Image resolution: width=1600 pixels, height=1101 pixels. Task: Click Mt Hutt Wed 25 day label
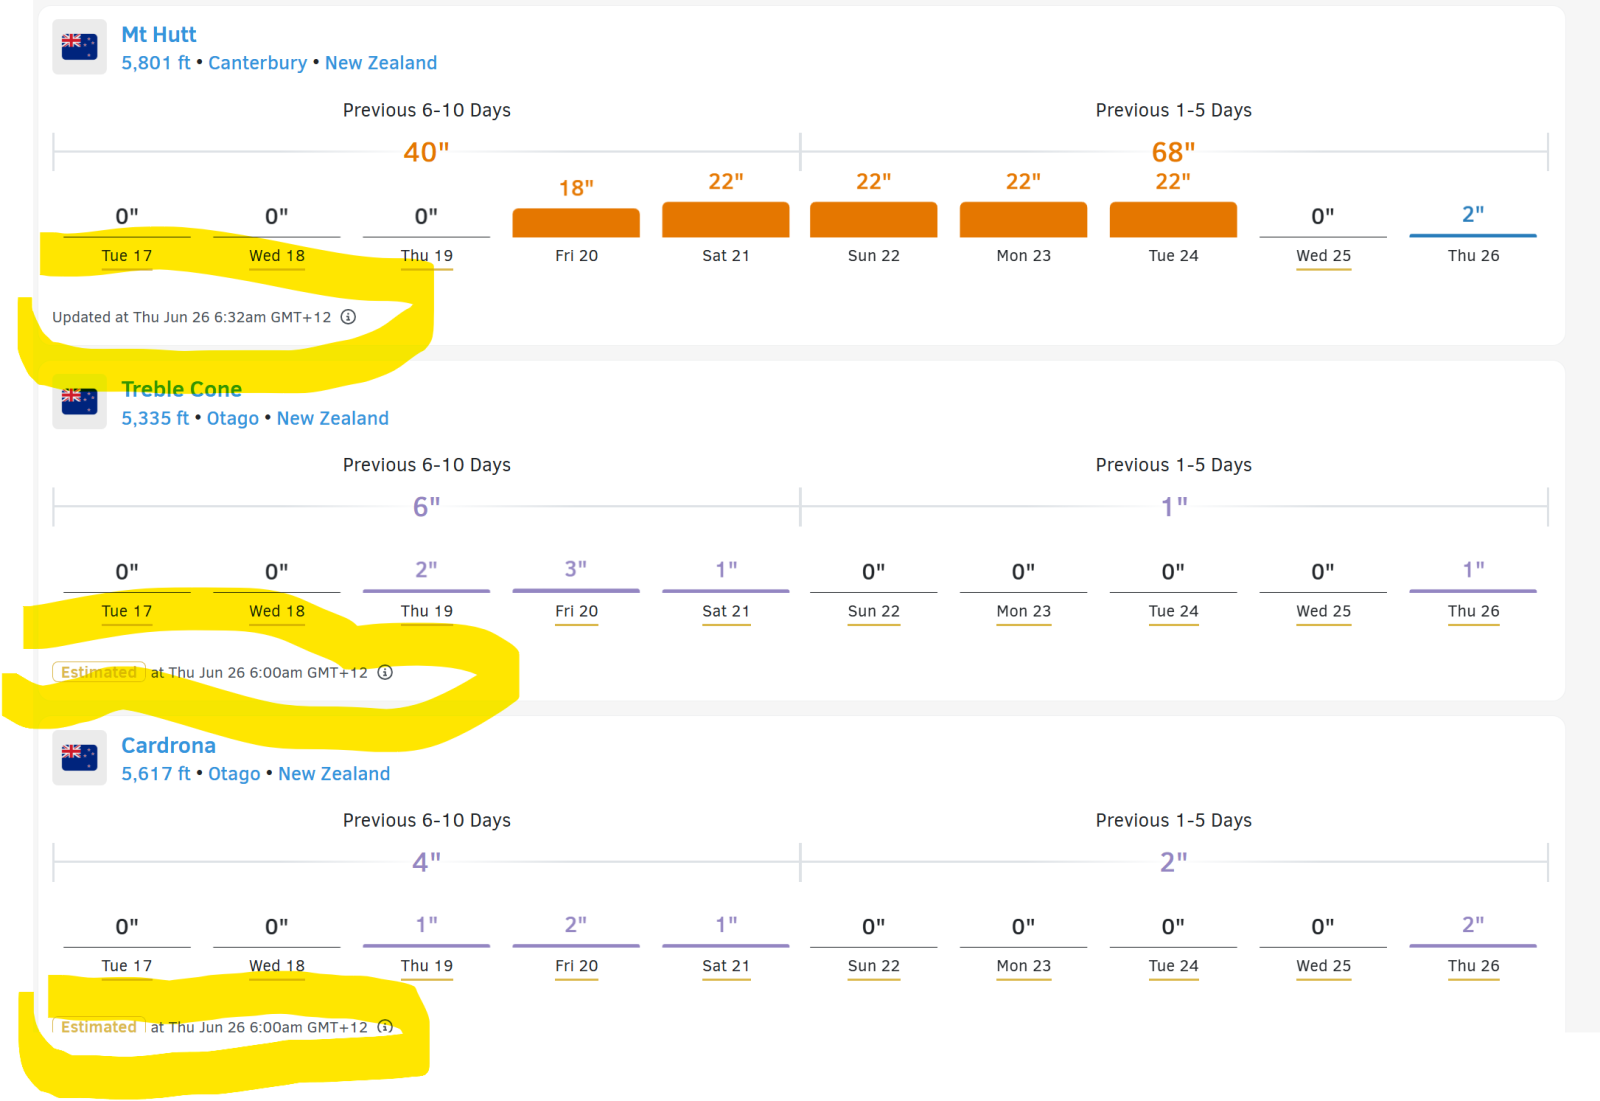[x=1323, y=256]
